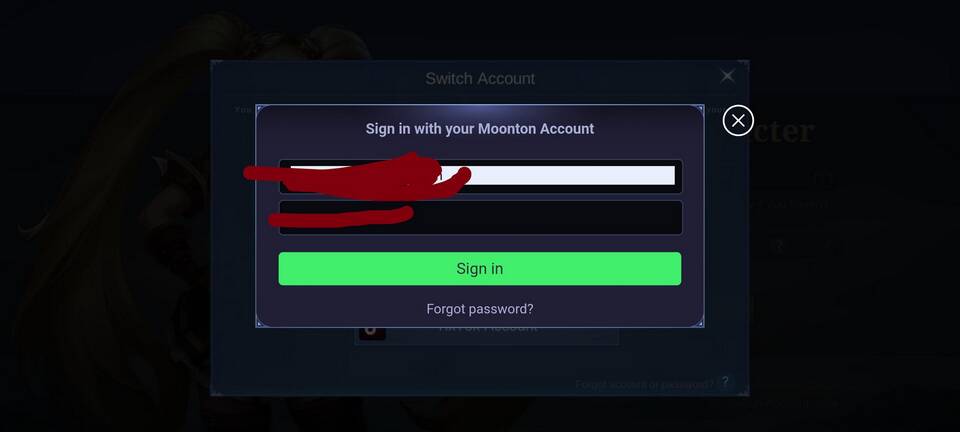Screen dimensions: 960x432
Task: Click the Switch Account title text
Action: (480, 78)
